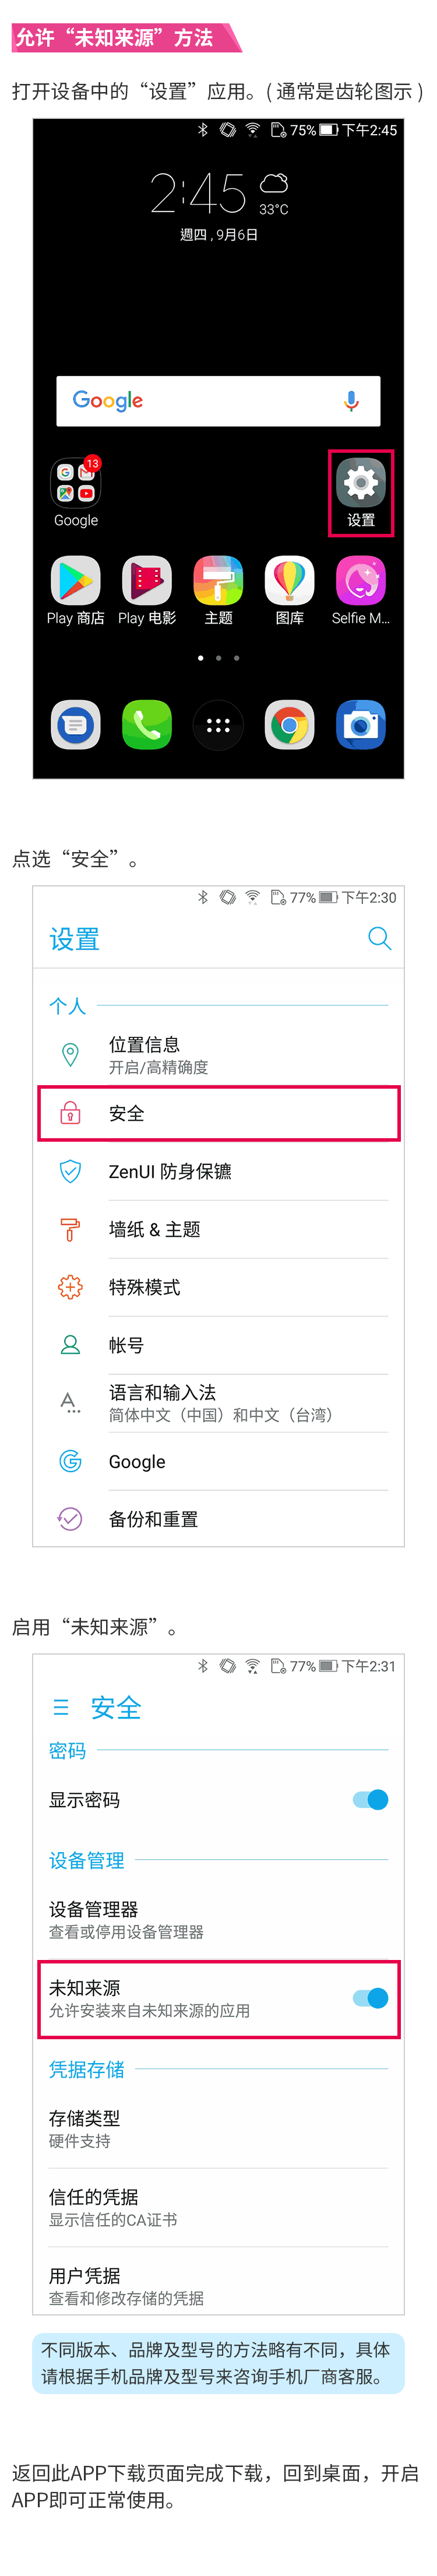Open the hamburger menu beside 安全 title
The height and width of the screenshot is (2576, 437).
point(61,1707)
